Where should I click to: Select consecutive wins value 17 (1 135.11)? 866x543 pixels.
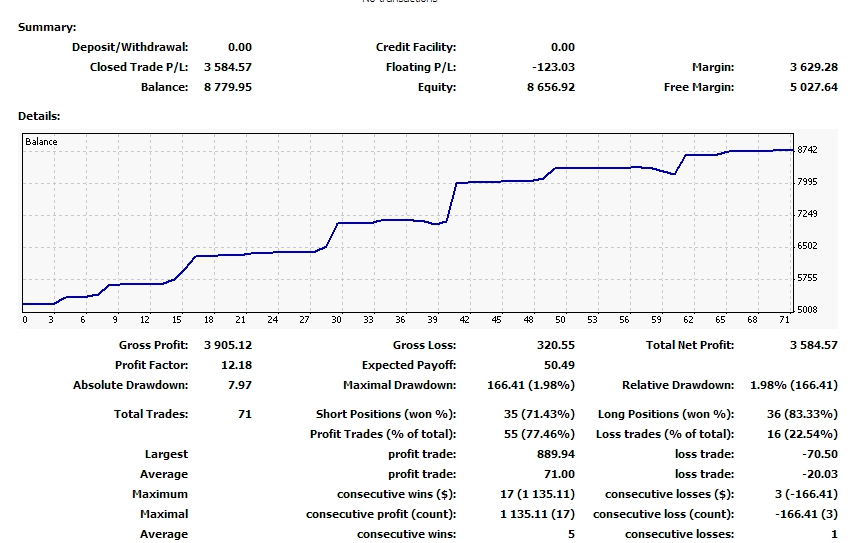point(537,494)
